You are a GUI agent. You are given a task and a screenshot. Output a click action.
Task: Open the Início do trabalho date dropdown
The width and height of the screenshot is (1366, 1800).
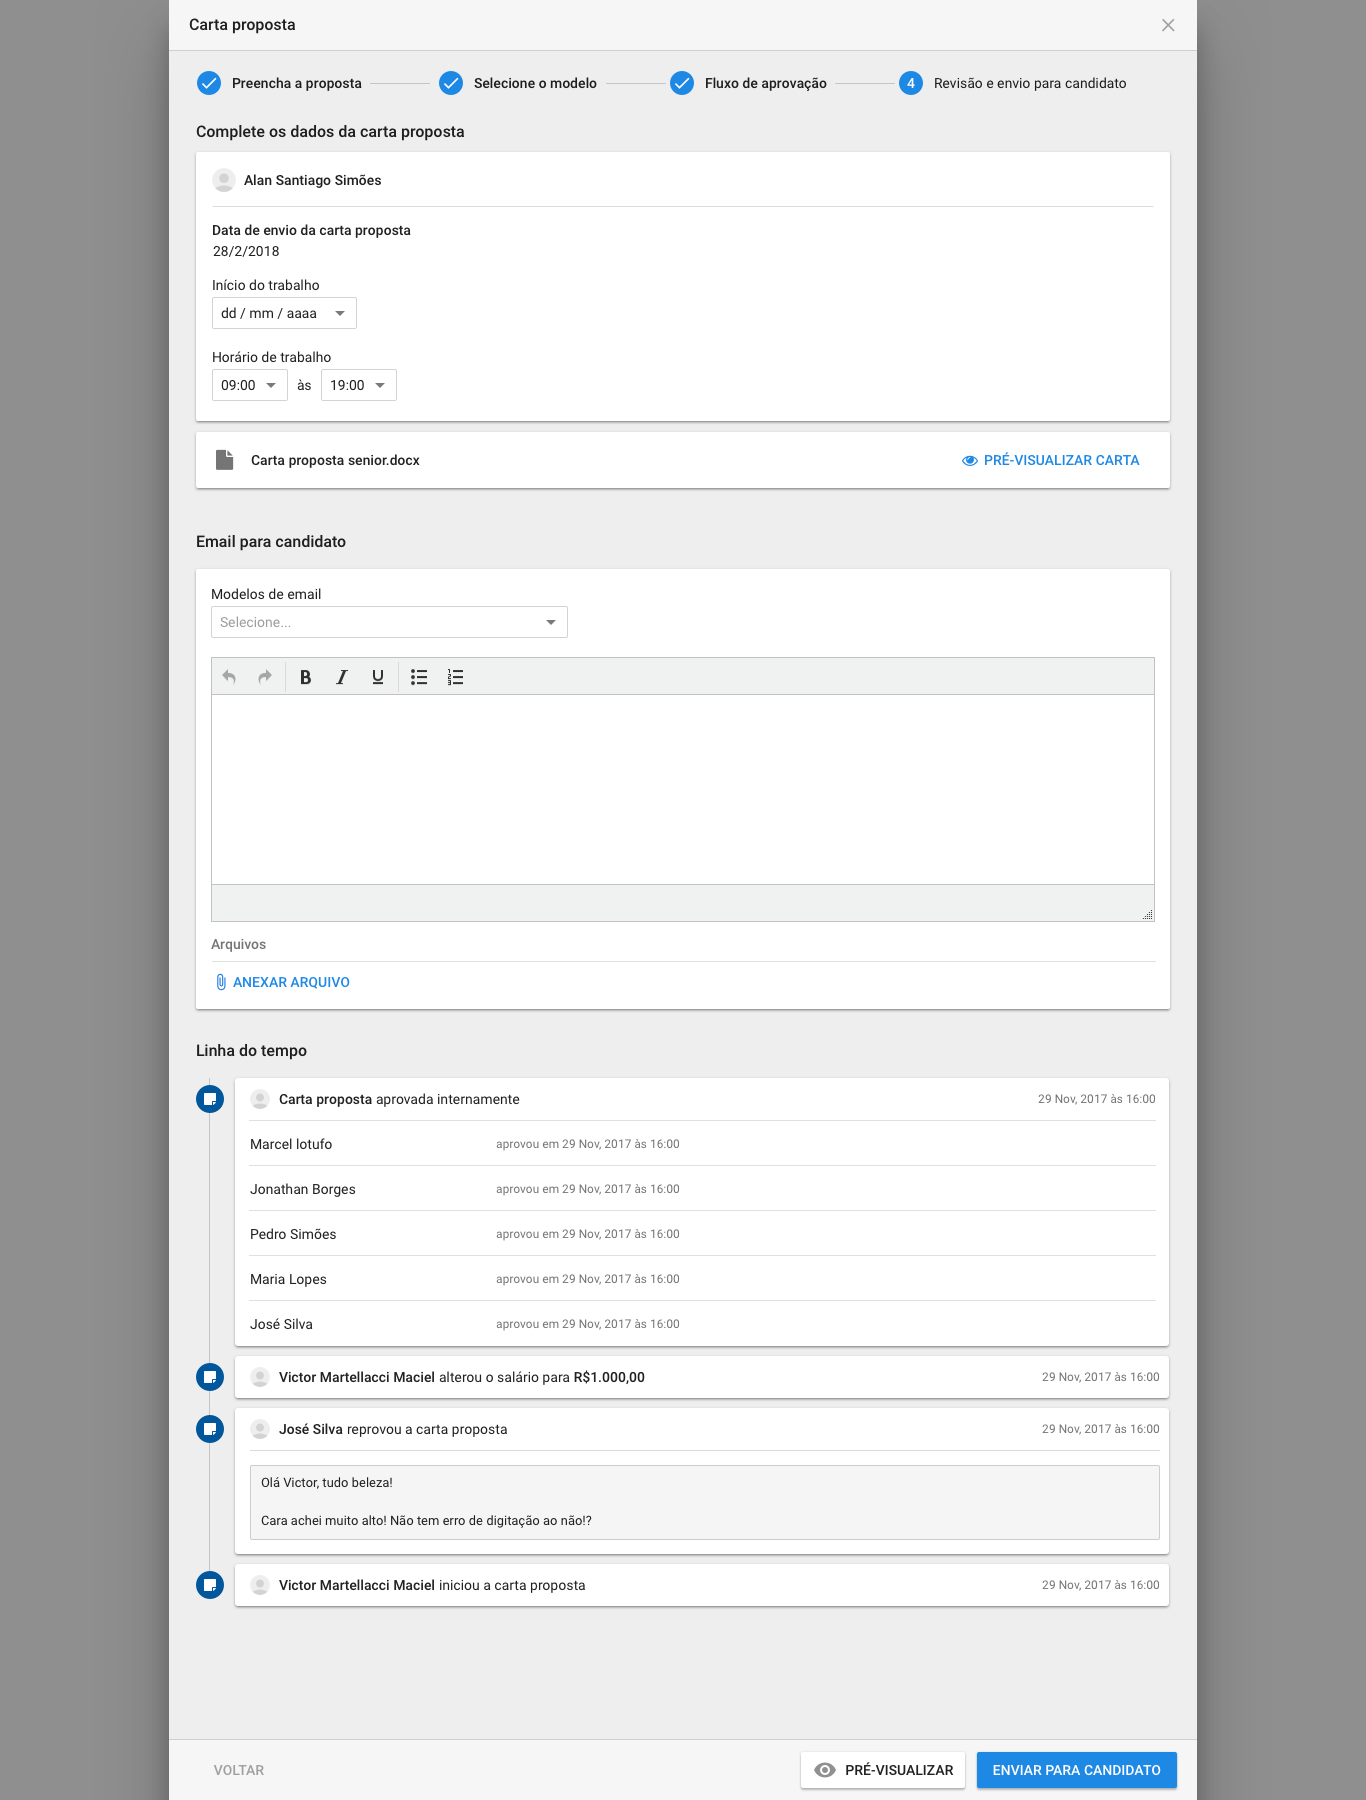[284, 313]
